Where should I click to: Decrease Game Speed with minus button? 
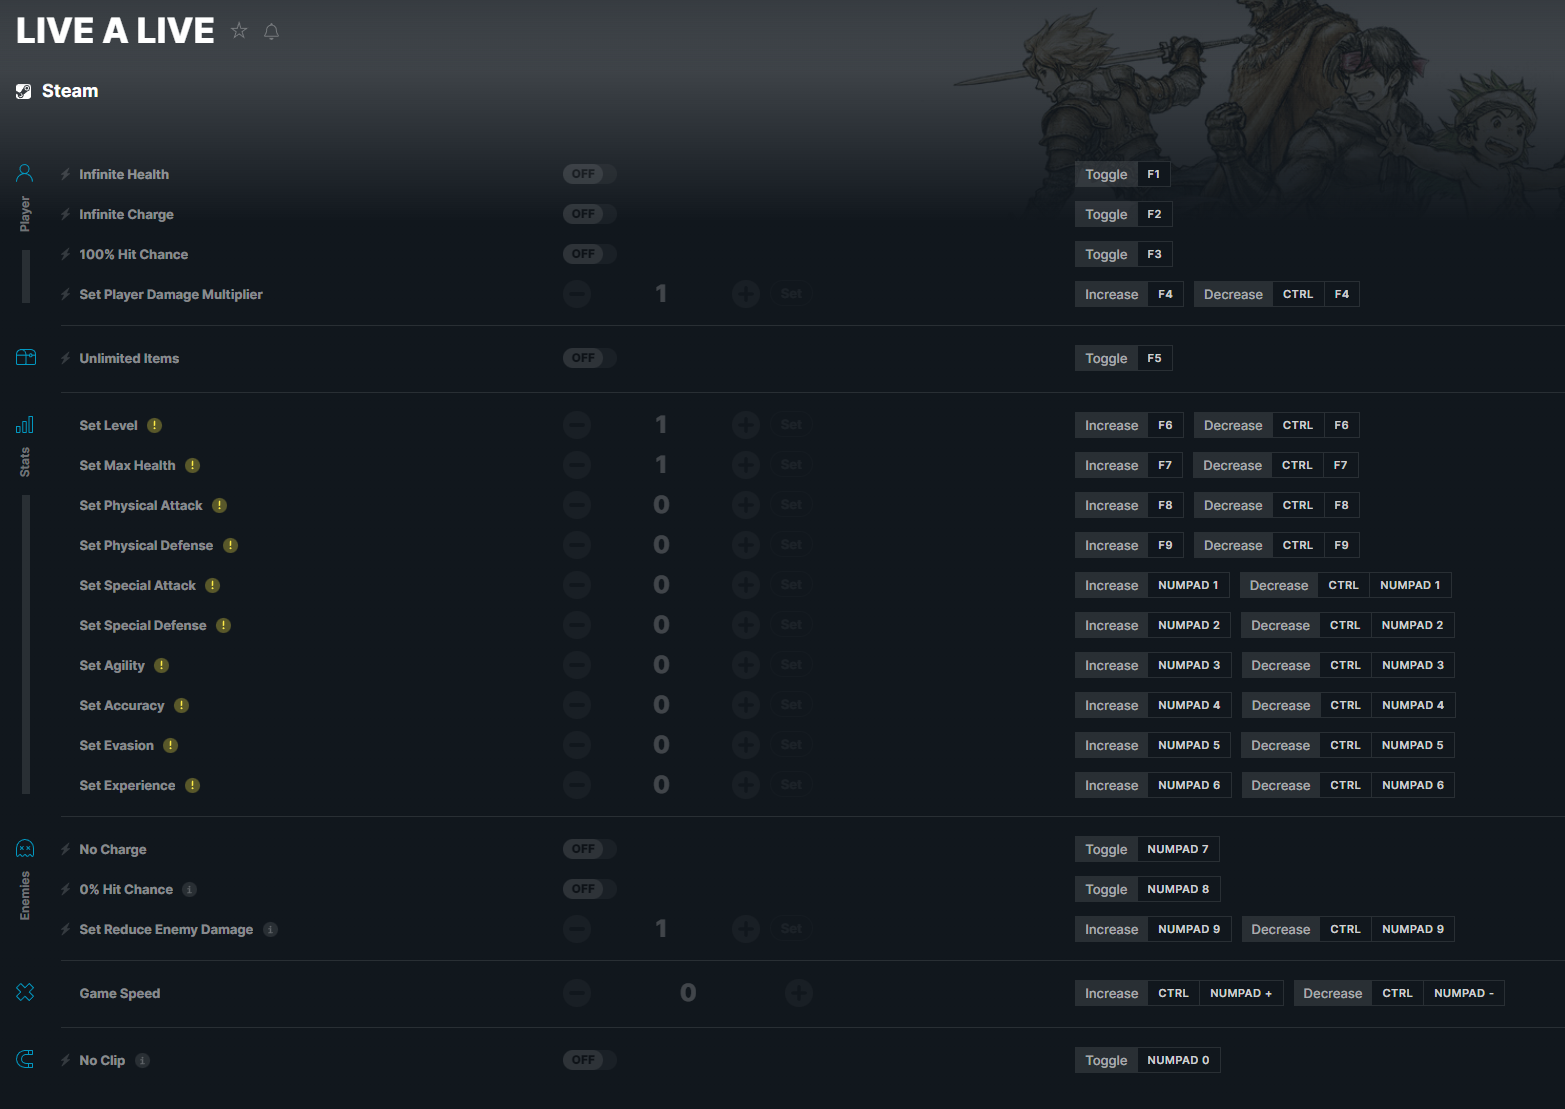(x=577, y=993)
